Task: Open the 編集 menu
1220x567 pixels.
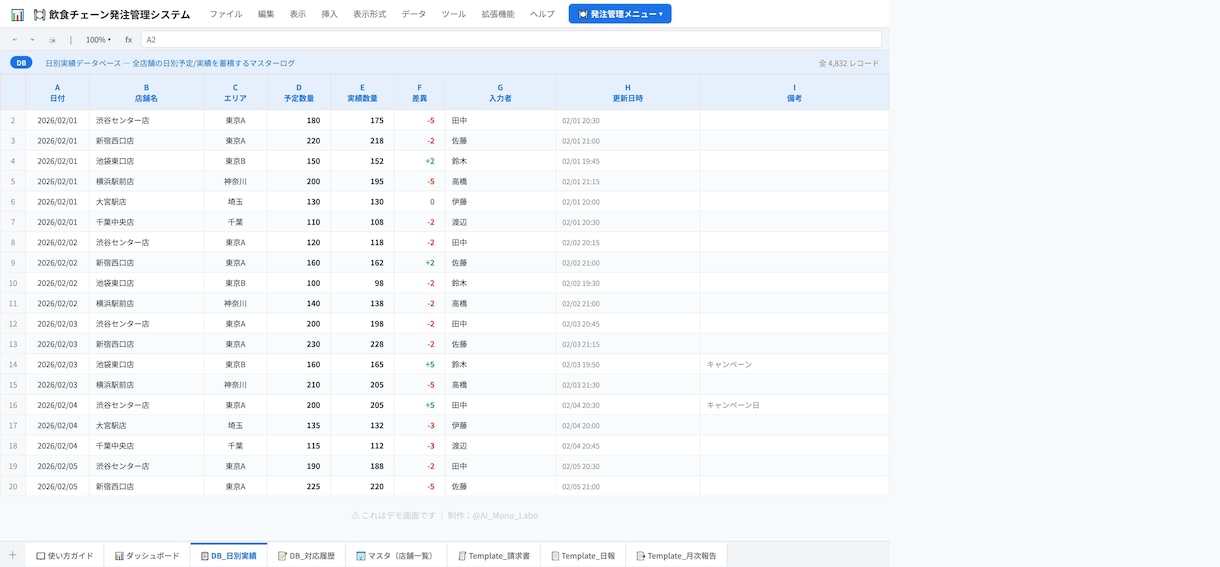Action: 265,14
